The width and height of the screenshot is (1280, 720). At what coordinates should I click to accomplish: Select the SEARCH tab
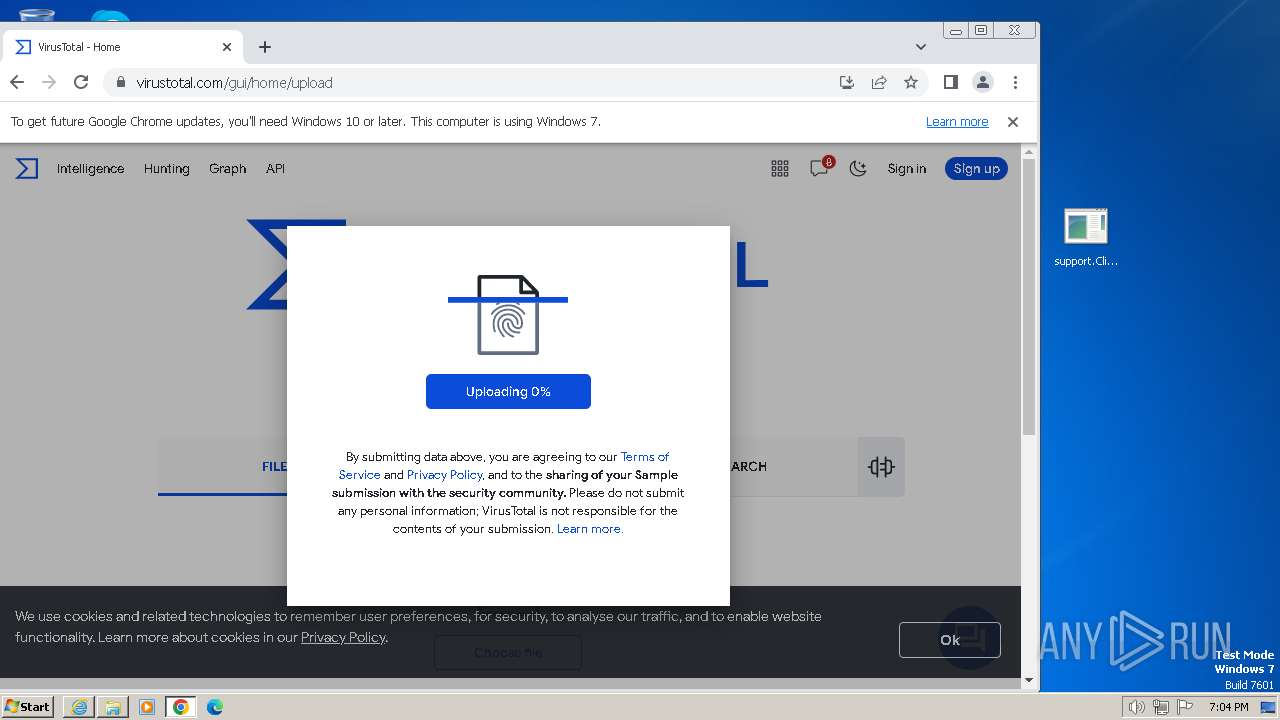749,467
